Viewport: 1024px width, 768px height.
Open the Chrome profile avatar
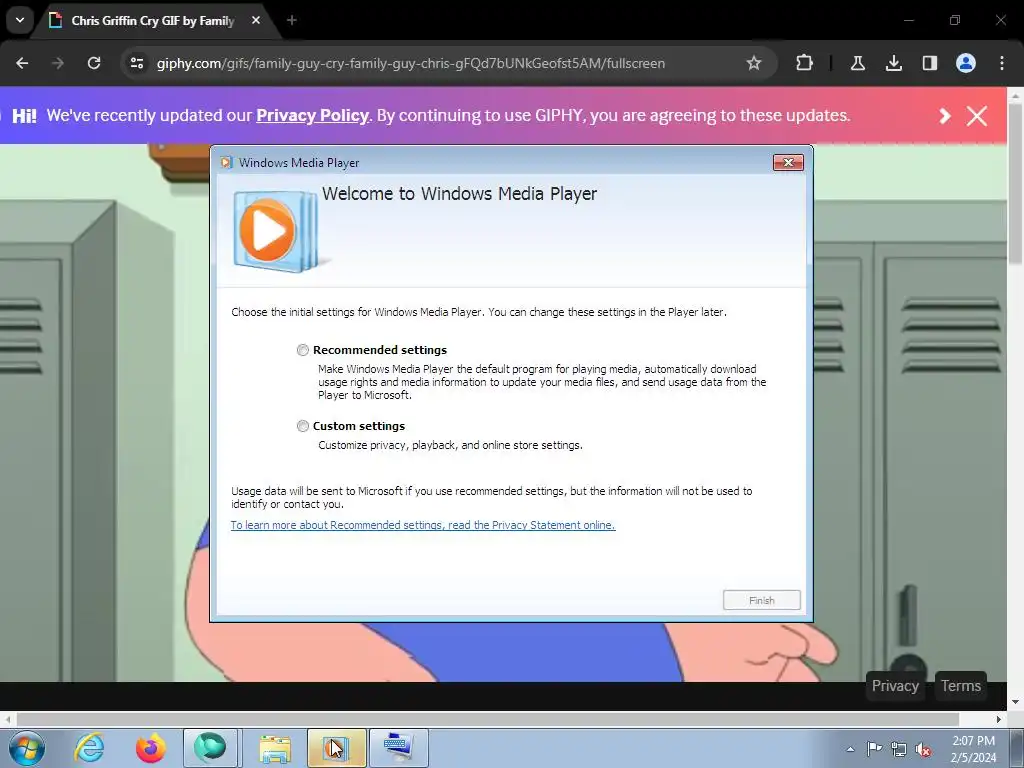click(966, 63)
